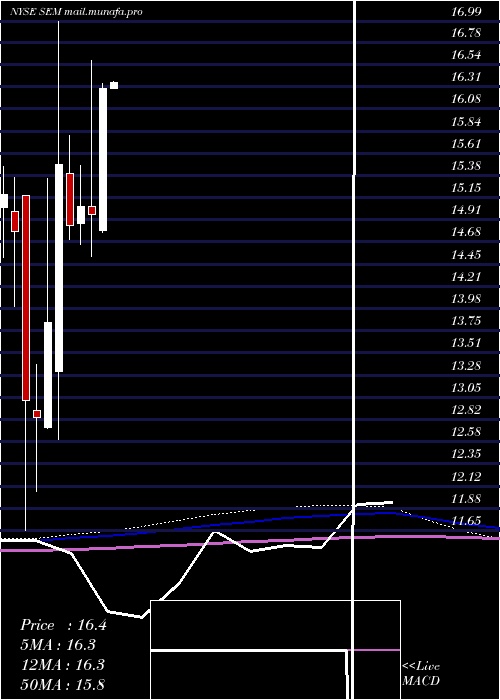Select the 14.45 price axis label
This screenshot has height=700, width=500.
(x=466, y=255)
